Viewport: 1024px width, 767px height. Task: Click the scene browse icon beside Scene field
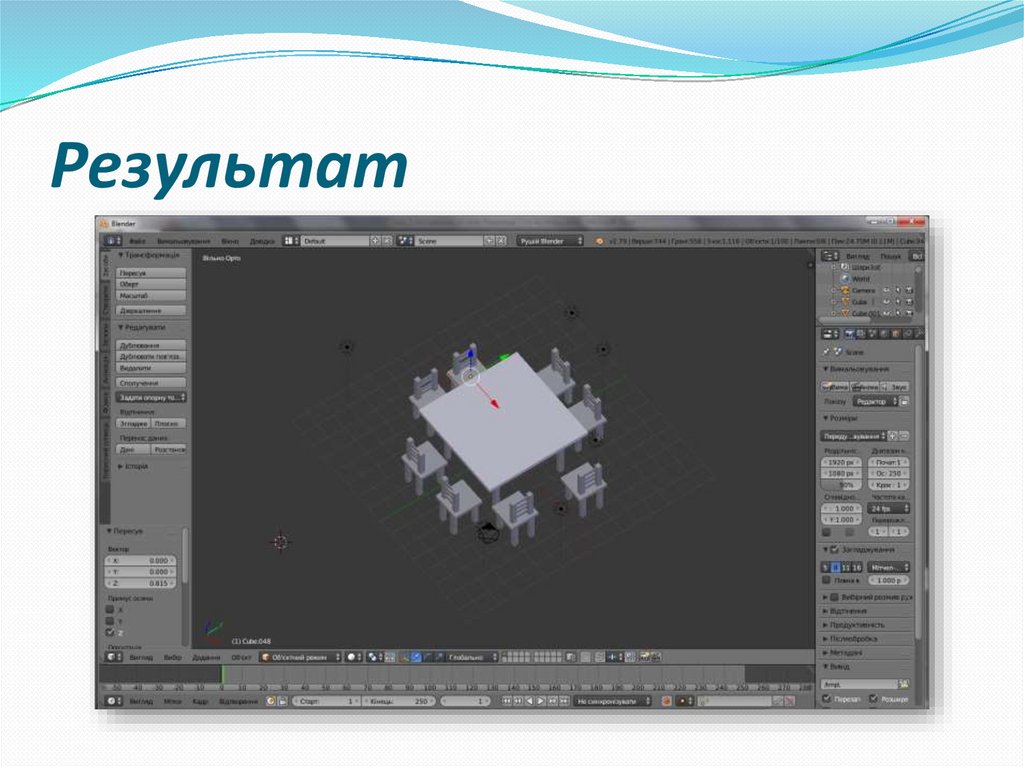[405, 241]
